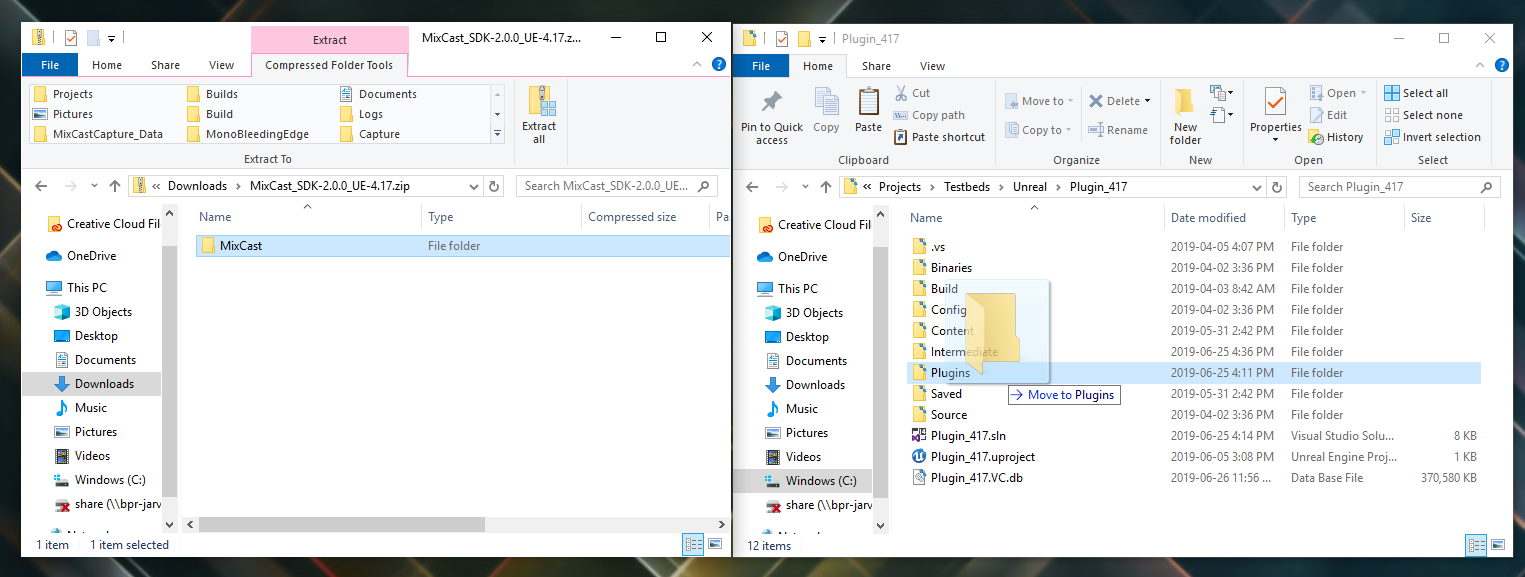Click Select none in the ribbon
The height and width of the screenshot is (577, 1525).
tap(1423, 115)
